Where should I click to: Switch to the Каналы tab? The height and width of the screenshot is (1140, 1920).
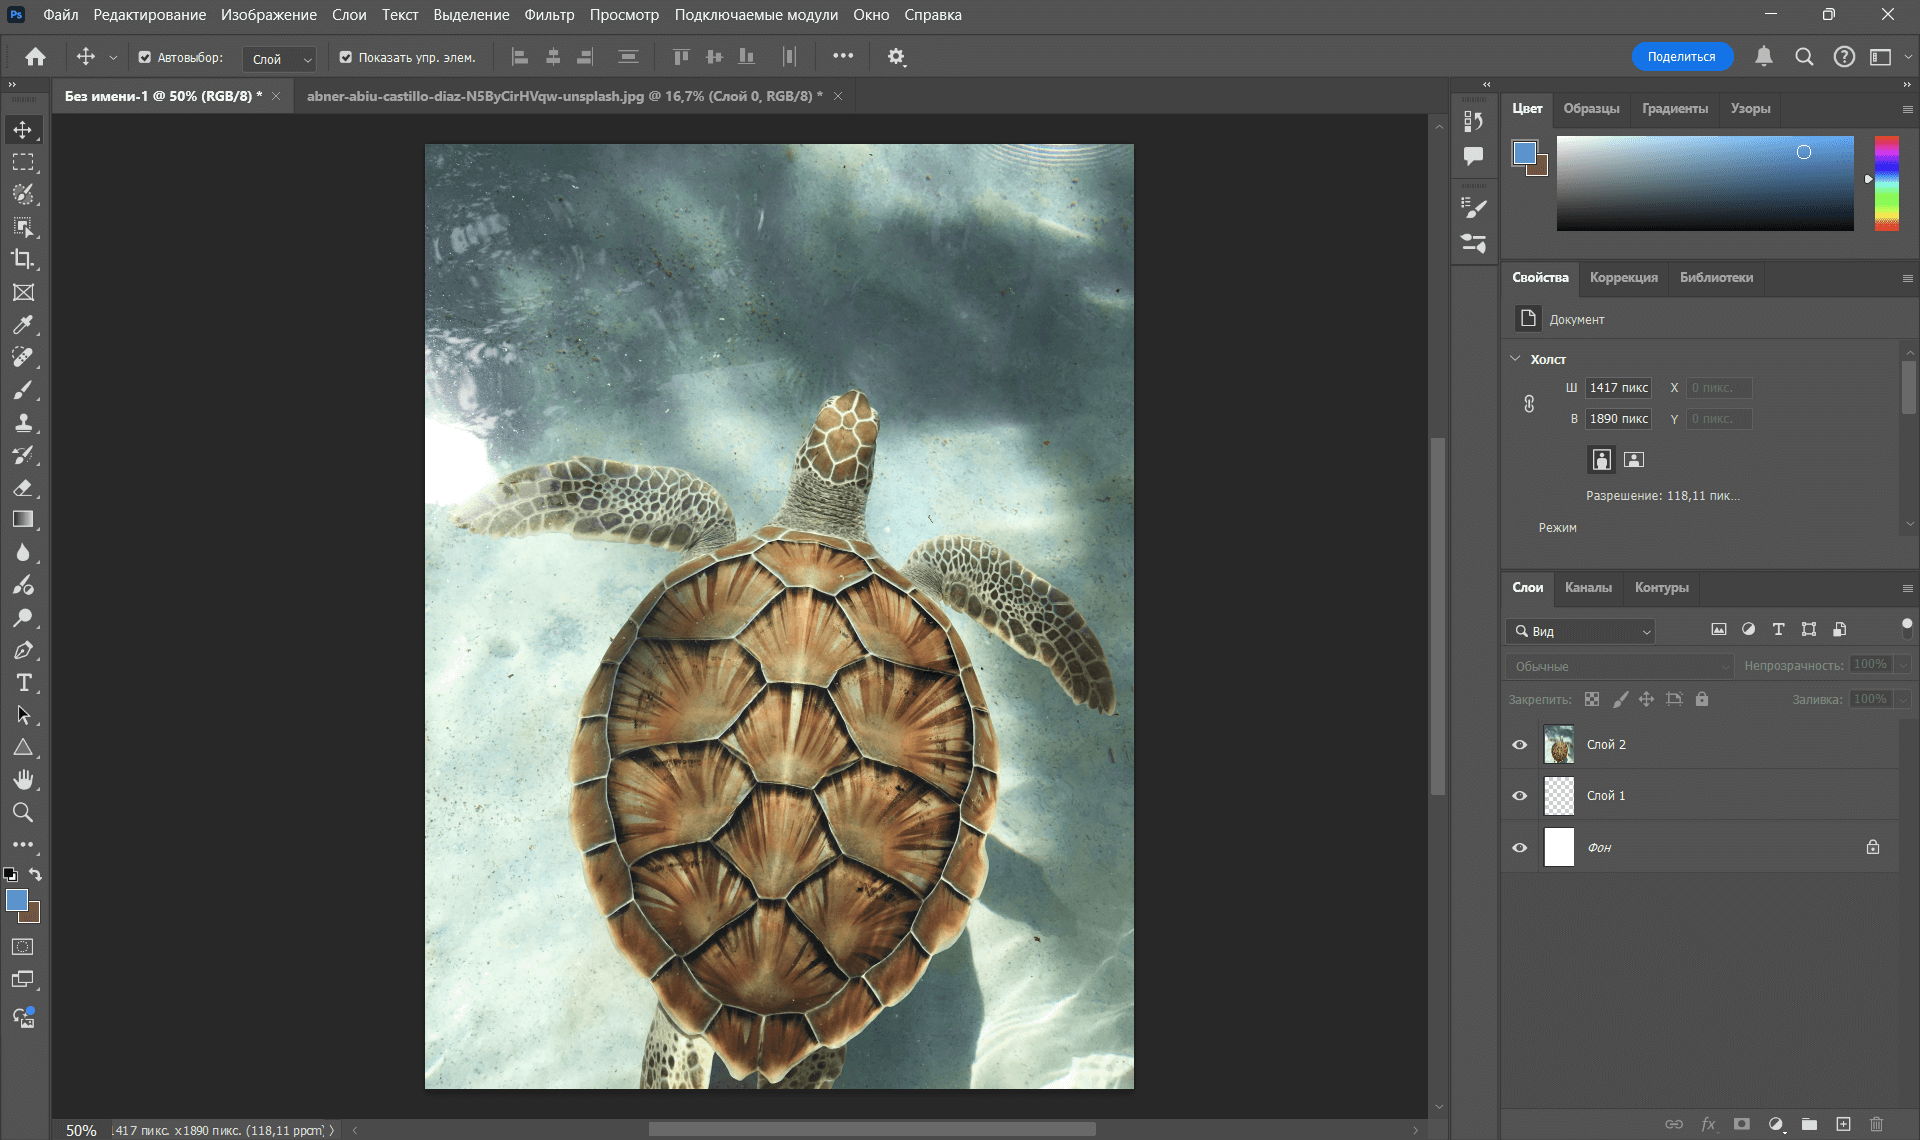pos(1588,588)
